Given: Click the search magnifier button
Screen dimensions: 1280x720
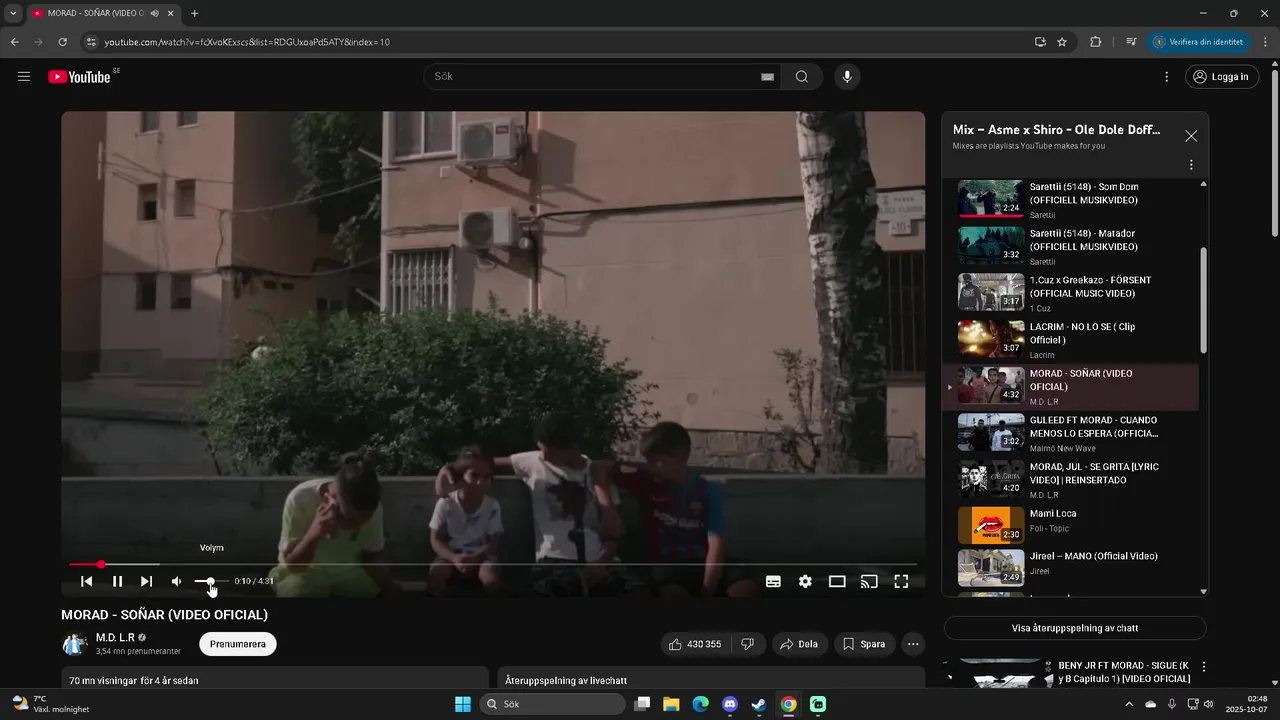Looking at the screenshot, I should 802,77.
